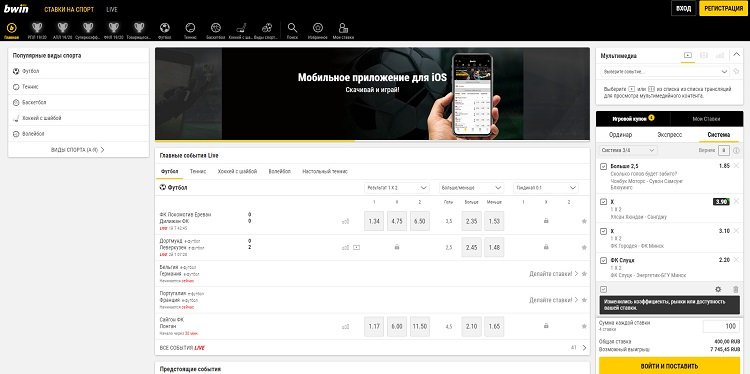Switch to Ординар bet tab
This screenshot has width=750, height=374.
pyautogui.click(x=620, y=135)
